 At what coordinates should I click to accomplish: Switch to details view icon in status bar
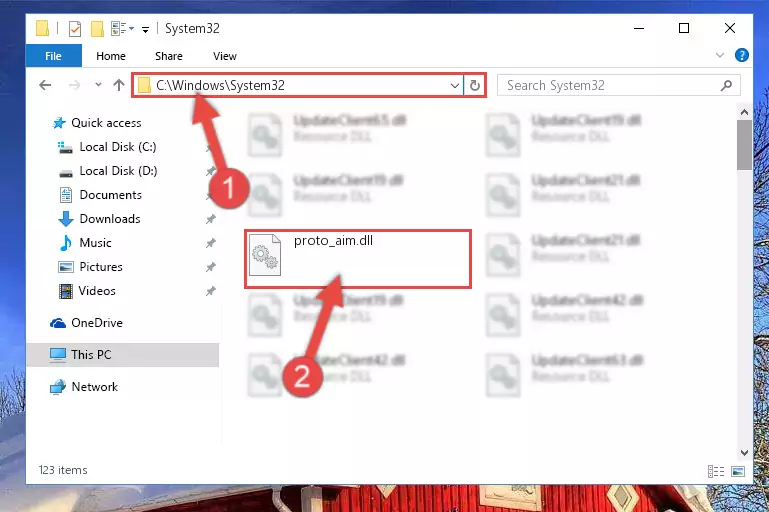pos(716,471)
